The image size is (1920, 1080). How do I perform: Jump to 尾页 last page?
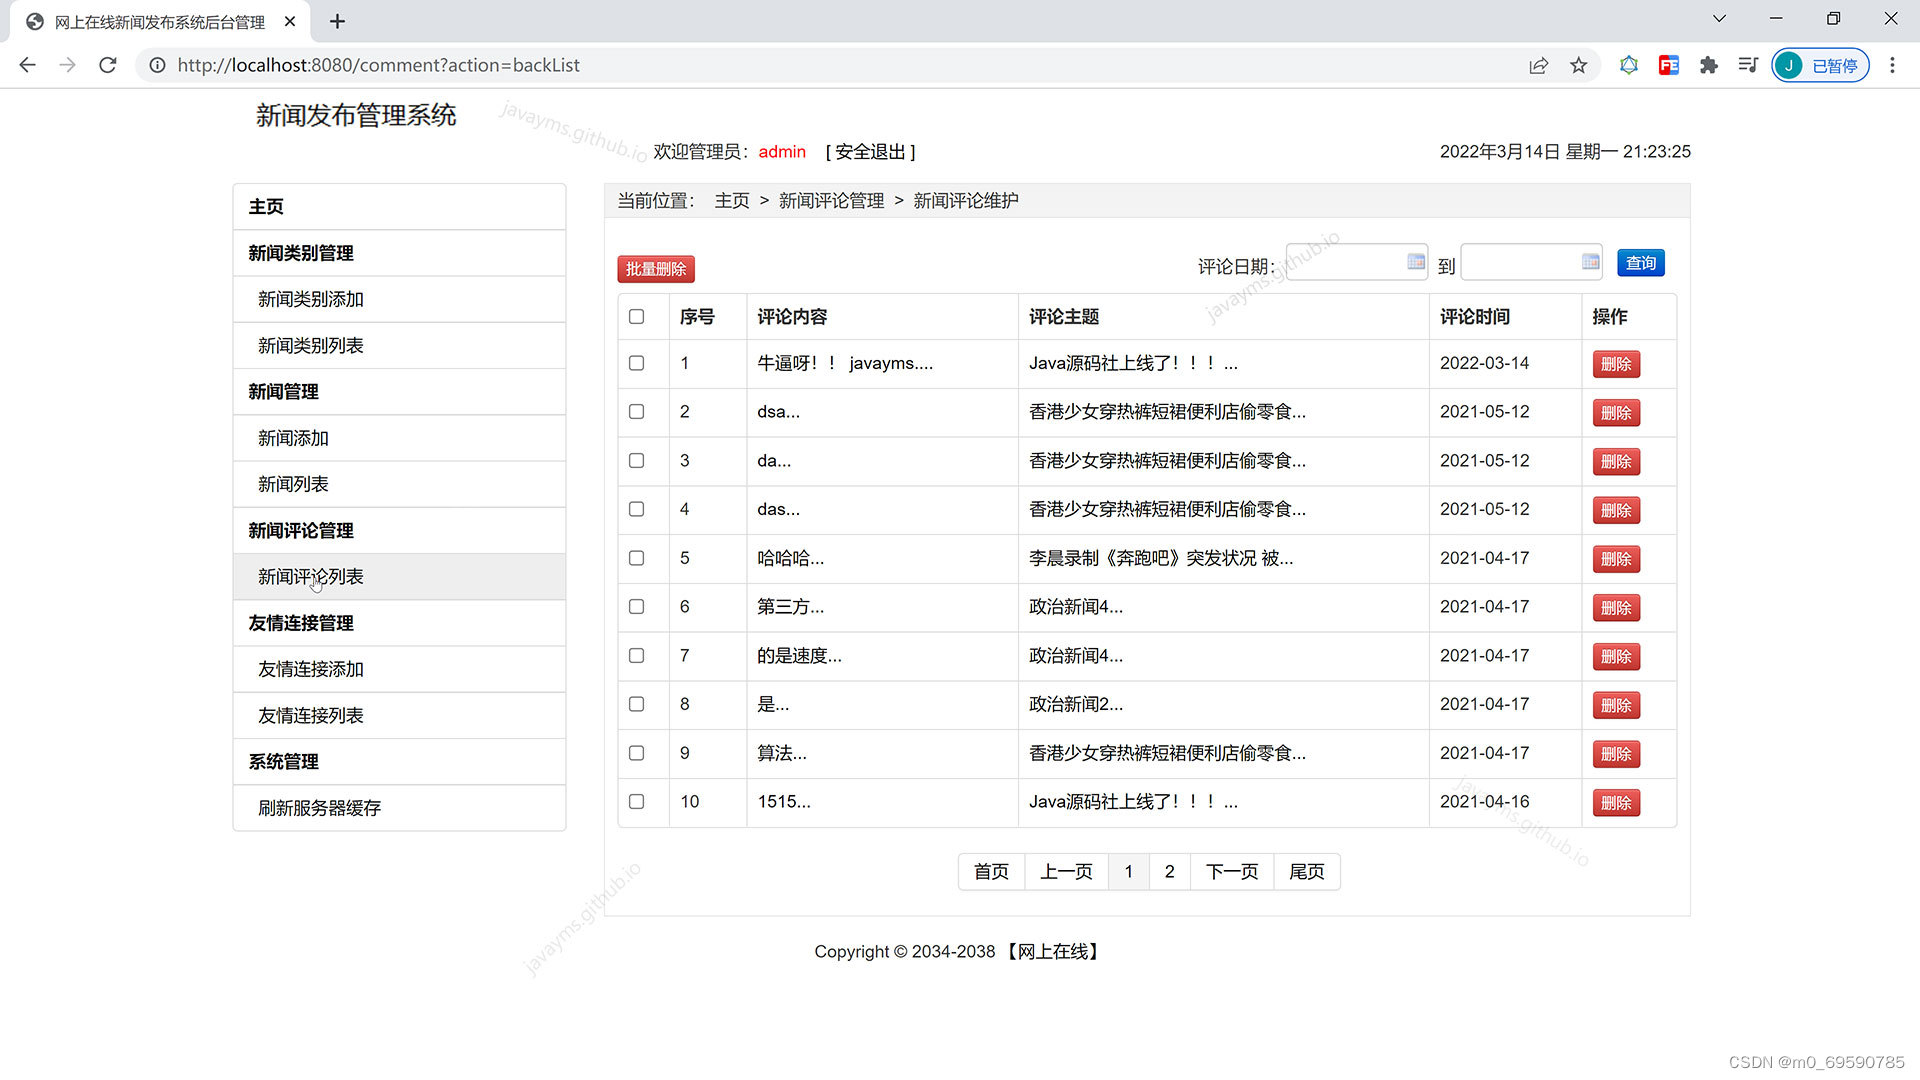pos(1306,872)
